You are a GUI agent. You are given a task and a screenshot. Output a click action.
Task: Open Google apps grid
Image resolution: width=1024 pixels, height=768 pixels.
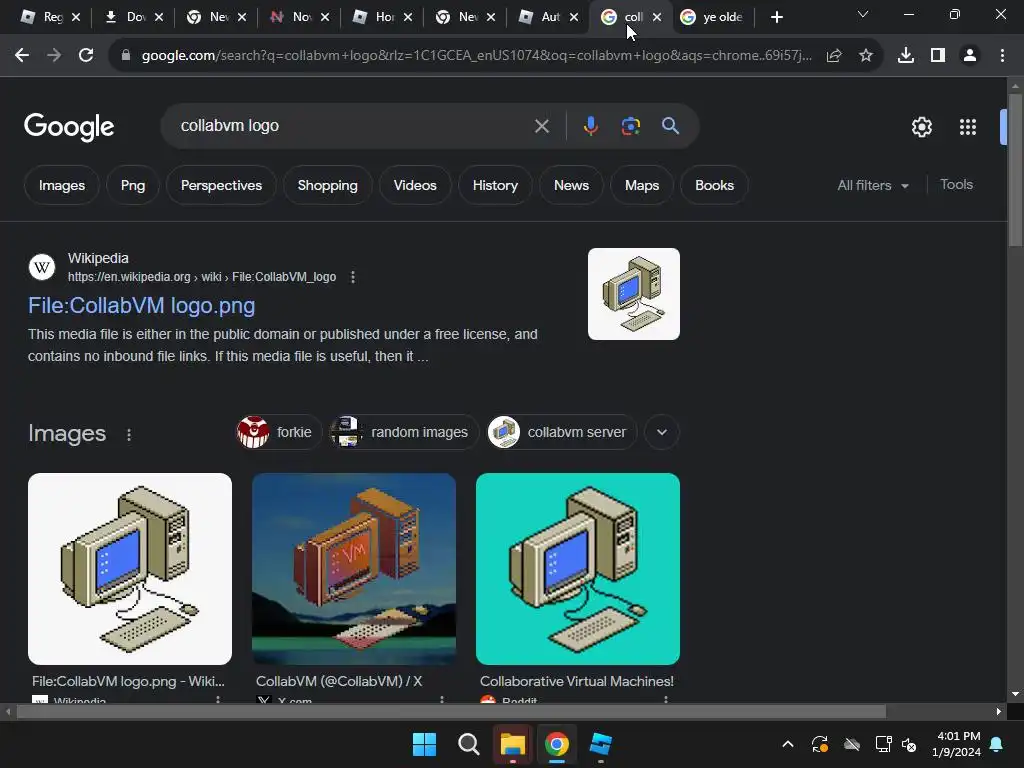968,127
